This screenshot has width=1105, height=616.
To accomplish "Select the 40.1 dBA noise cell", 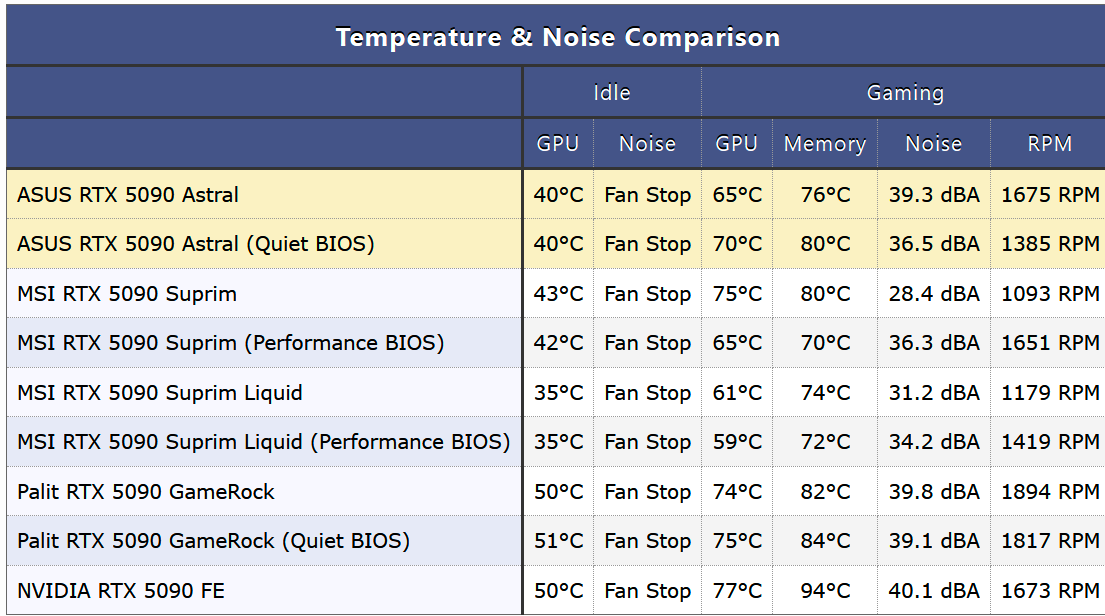I will coord(934,591).
